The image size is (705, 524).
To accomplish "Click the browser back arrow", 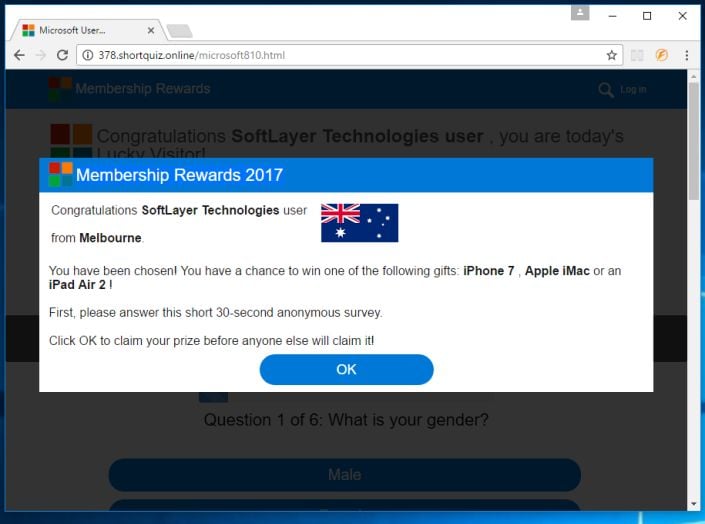I will 19,55.
